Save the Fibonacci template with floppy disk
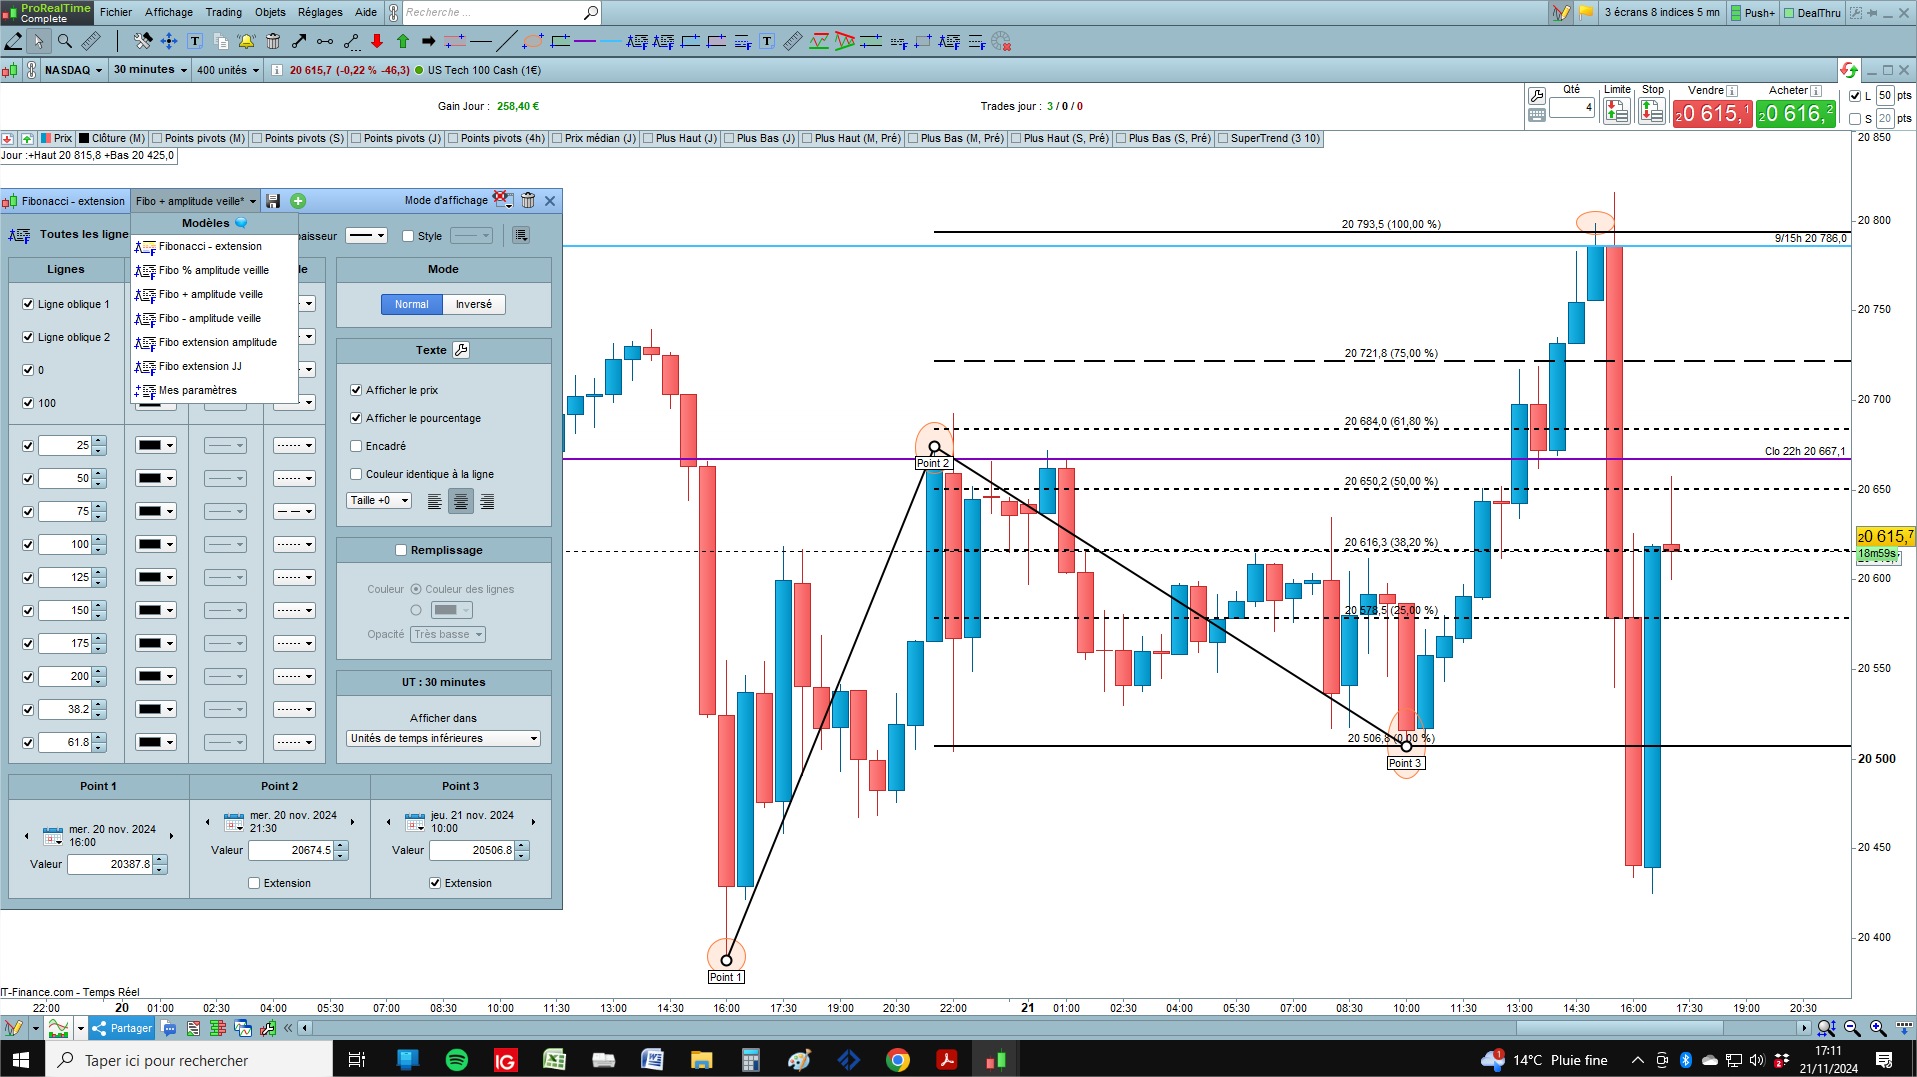Screen dimensions: 1917x1077 pos(273,201)
